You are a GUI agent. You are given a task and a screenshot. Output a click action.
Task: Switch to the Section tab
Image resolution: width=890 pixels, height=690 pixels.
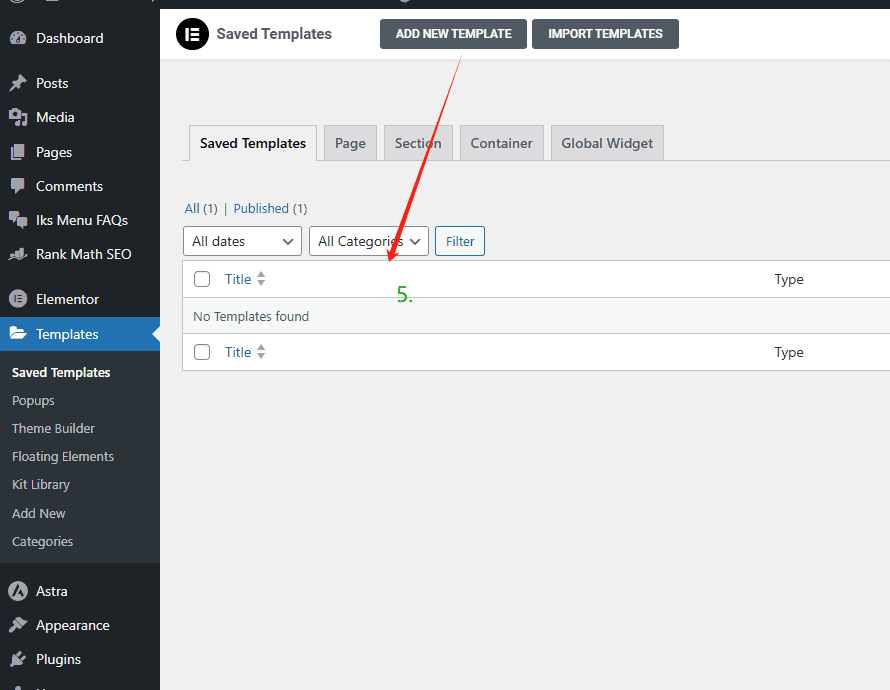click(418, 143)
